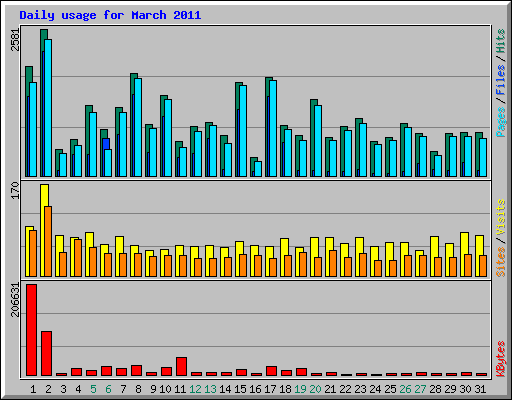
Task: Click x-axis day label 16
Action: [255, 389]
